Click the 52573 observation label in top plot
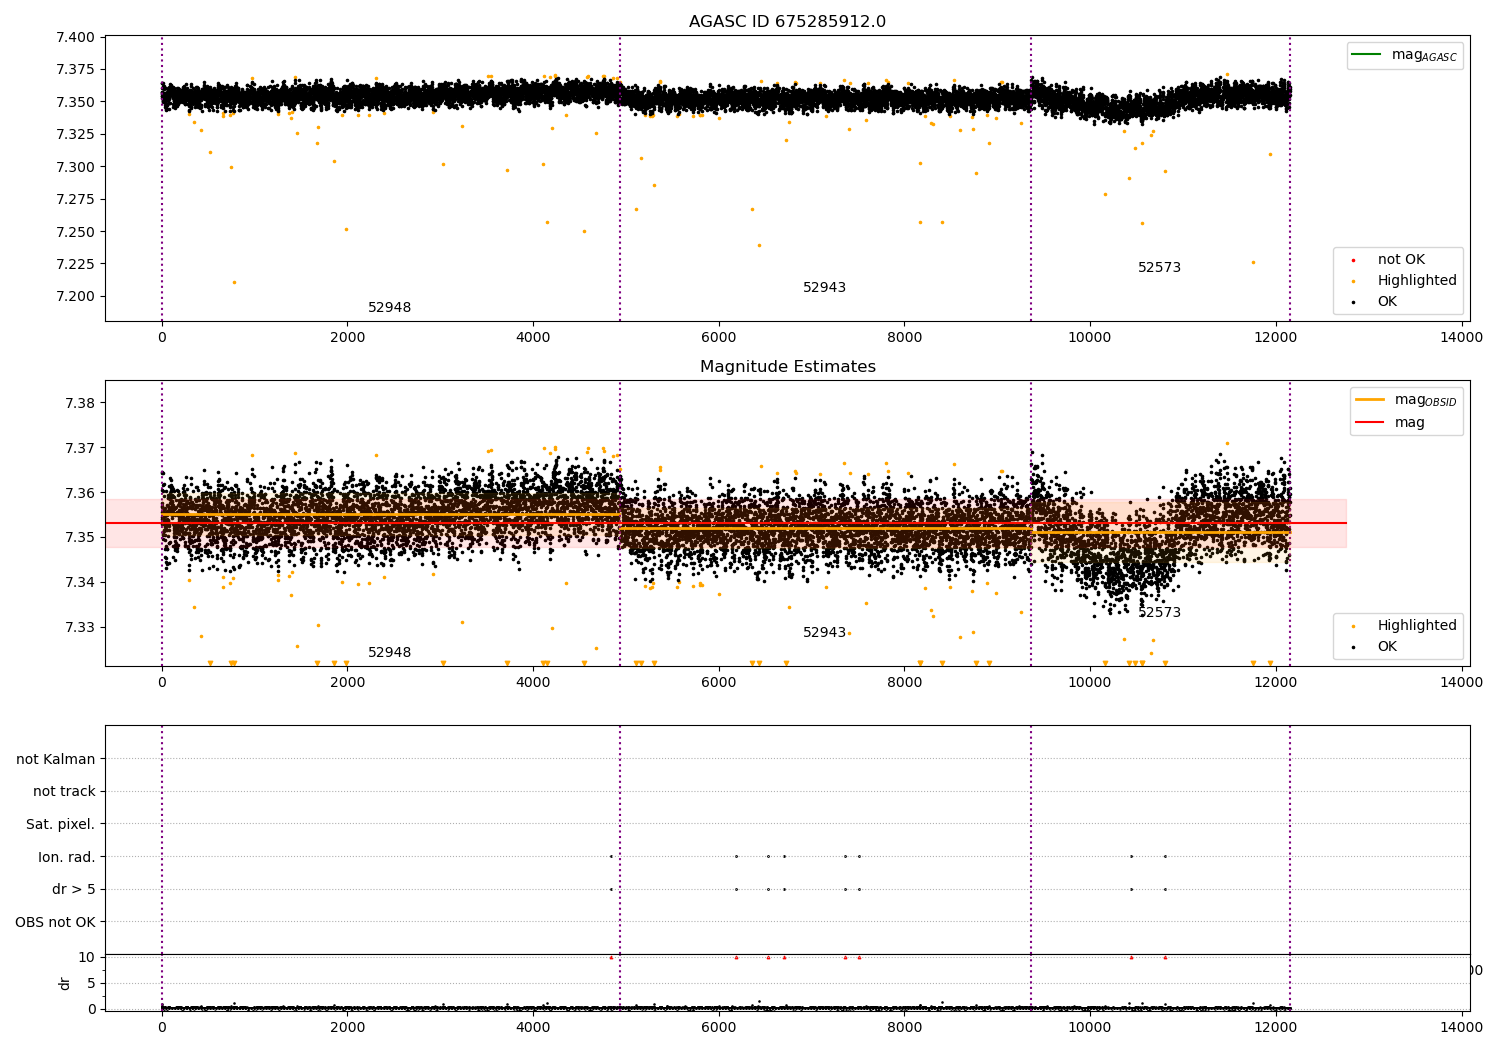 [1160, 268]
